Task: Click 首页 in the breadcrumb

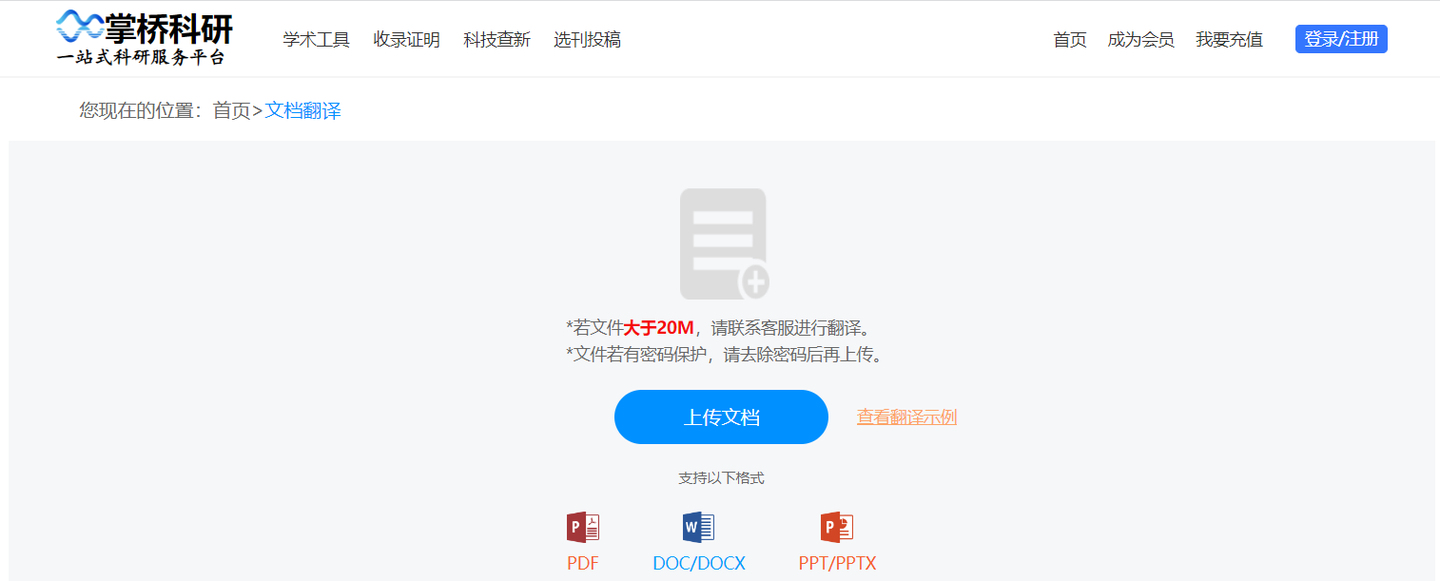Action: [232, 111]
